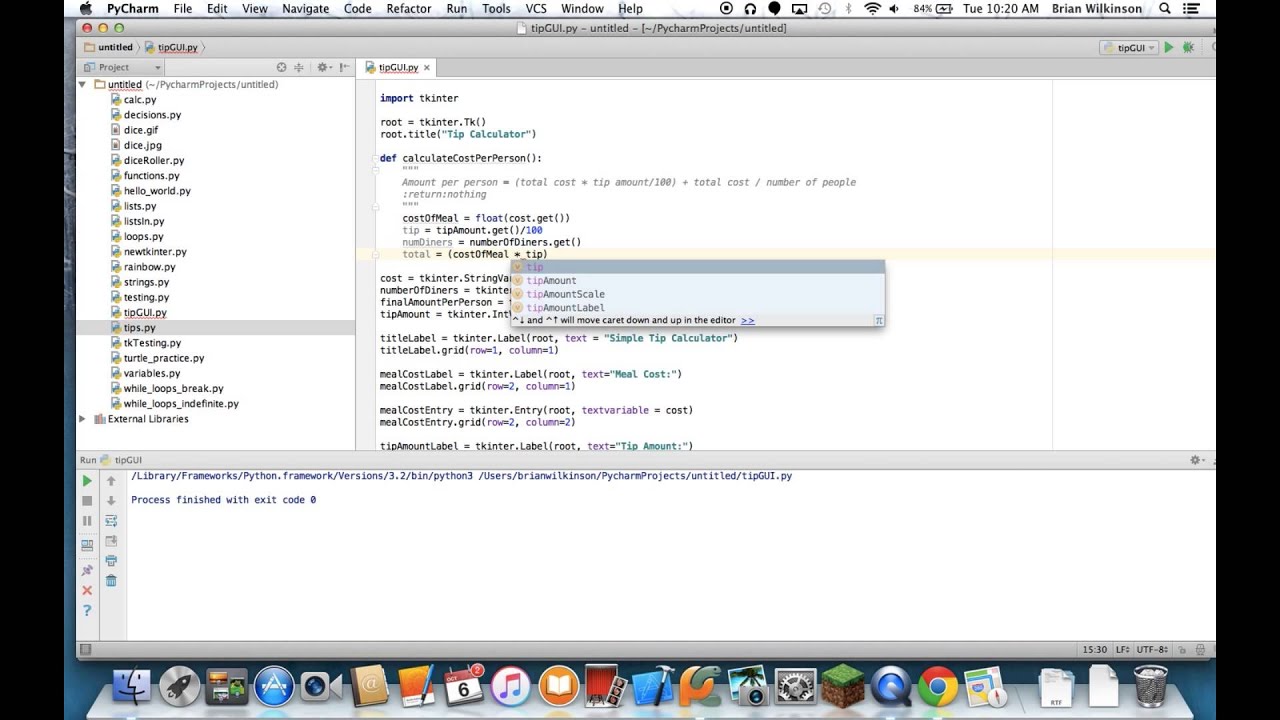Viewport: 1280px width, 720px height.
Task: Debug tipGUI with the green bug icon
Action: coord(1188,47)
